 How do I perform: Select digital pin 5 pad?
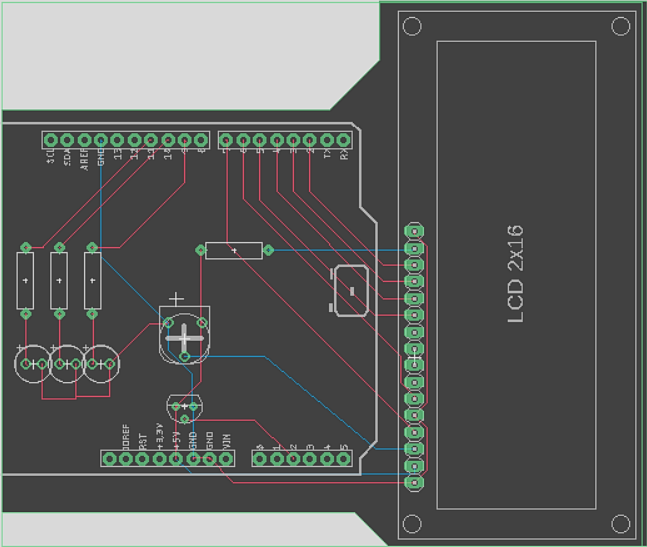point(260,140)
